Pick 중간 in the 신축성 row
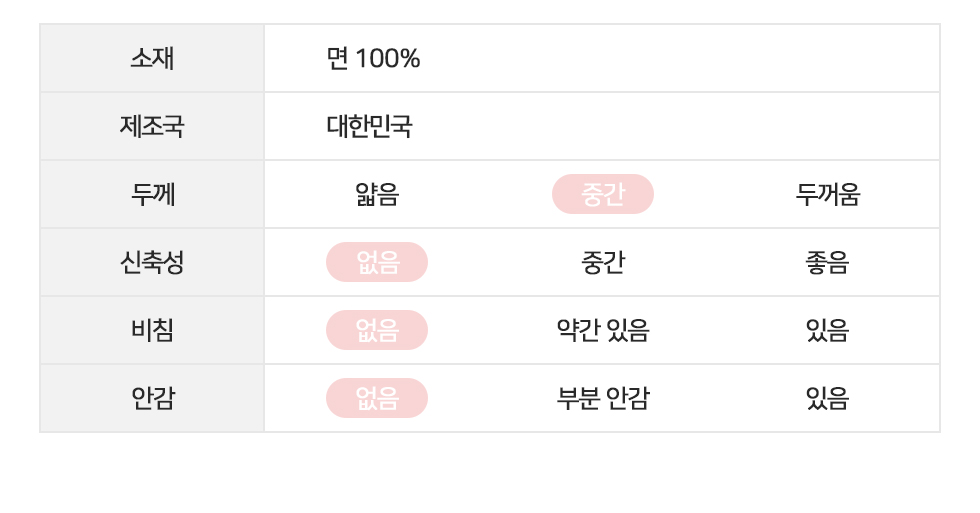The width and height of the screenshot is (980, 513). (x=602, y=262)
